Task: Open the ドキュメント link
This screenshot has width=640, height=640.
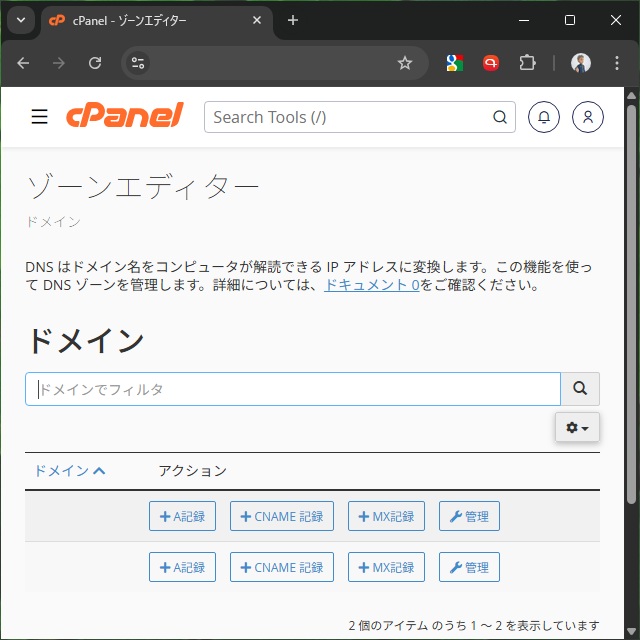Action: 371,285
